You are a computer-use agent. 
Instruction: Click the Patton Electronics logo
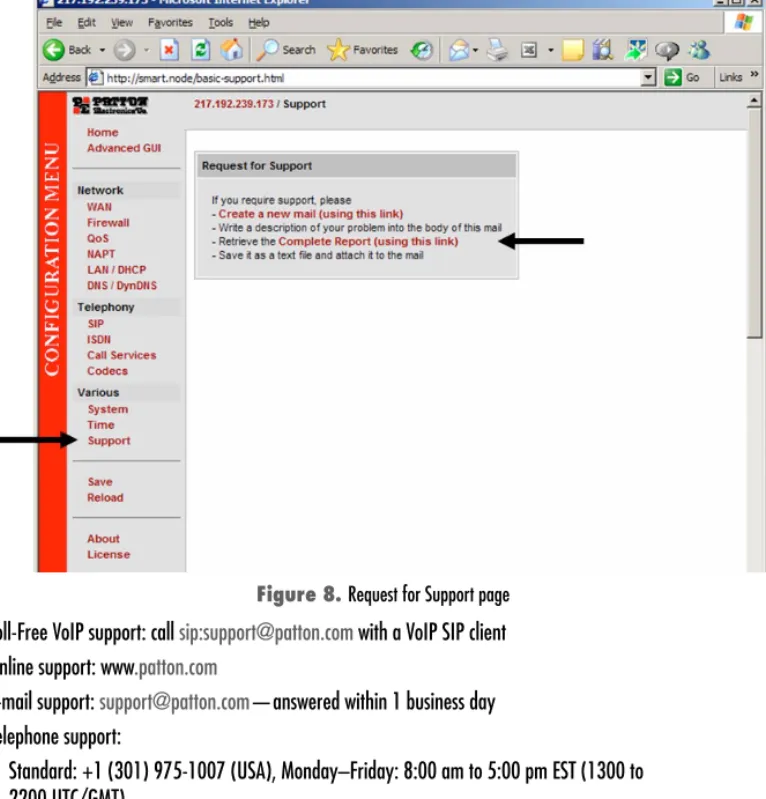click(x=110, y=105)
